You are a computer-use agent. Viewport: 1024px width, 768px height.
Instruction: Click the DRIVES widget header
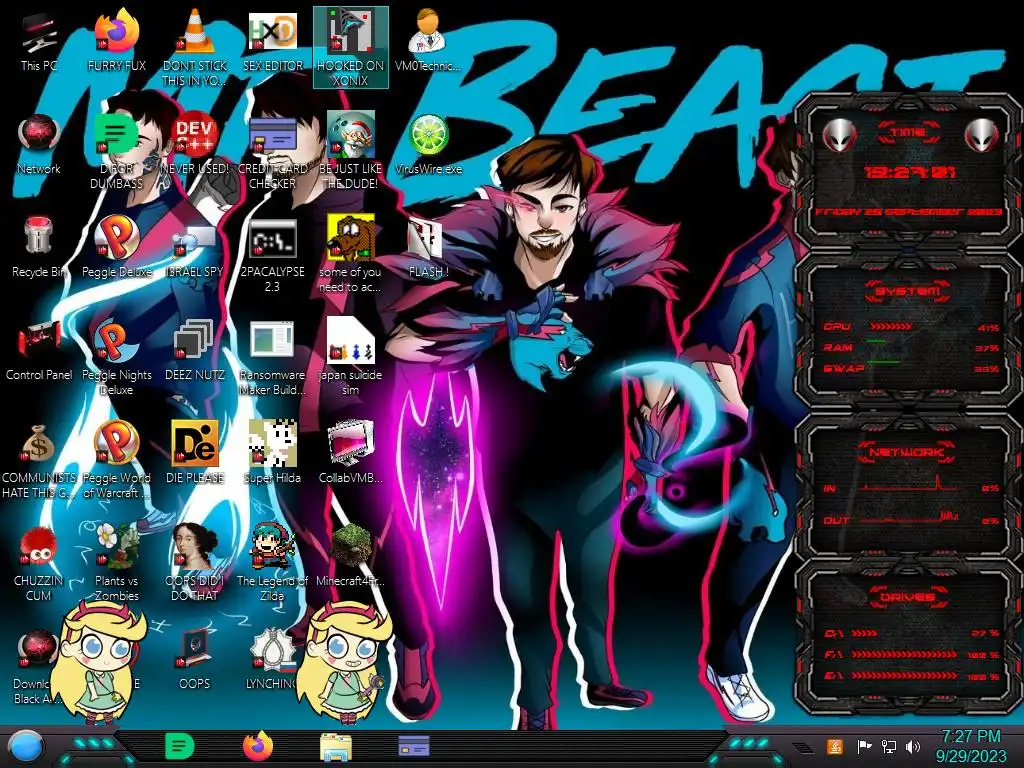click(x=908, y=596)
